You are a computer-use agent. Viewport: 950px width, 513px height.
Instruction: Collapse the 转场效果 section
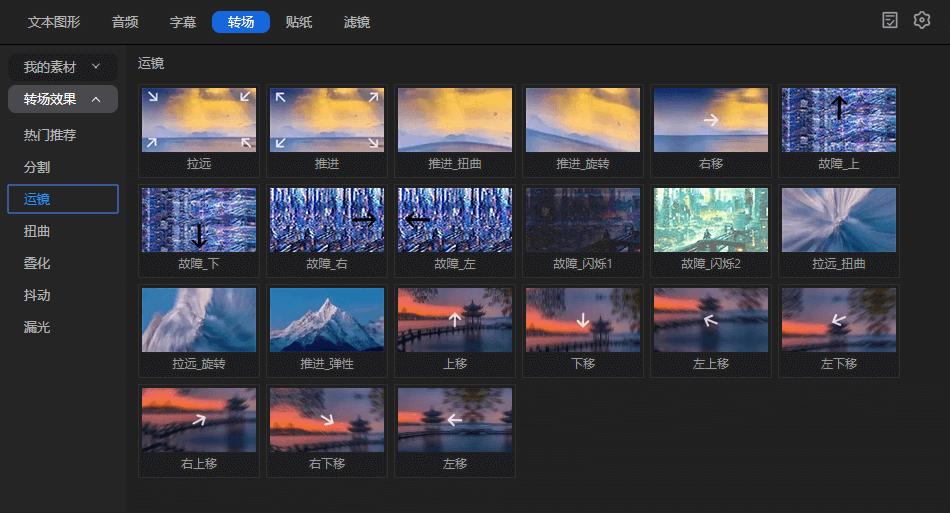click(x=62, y=99)
